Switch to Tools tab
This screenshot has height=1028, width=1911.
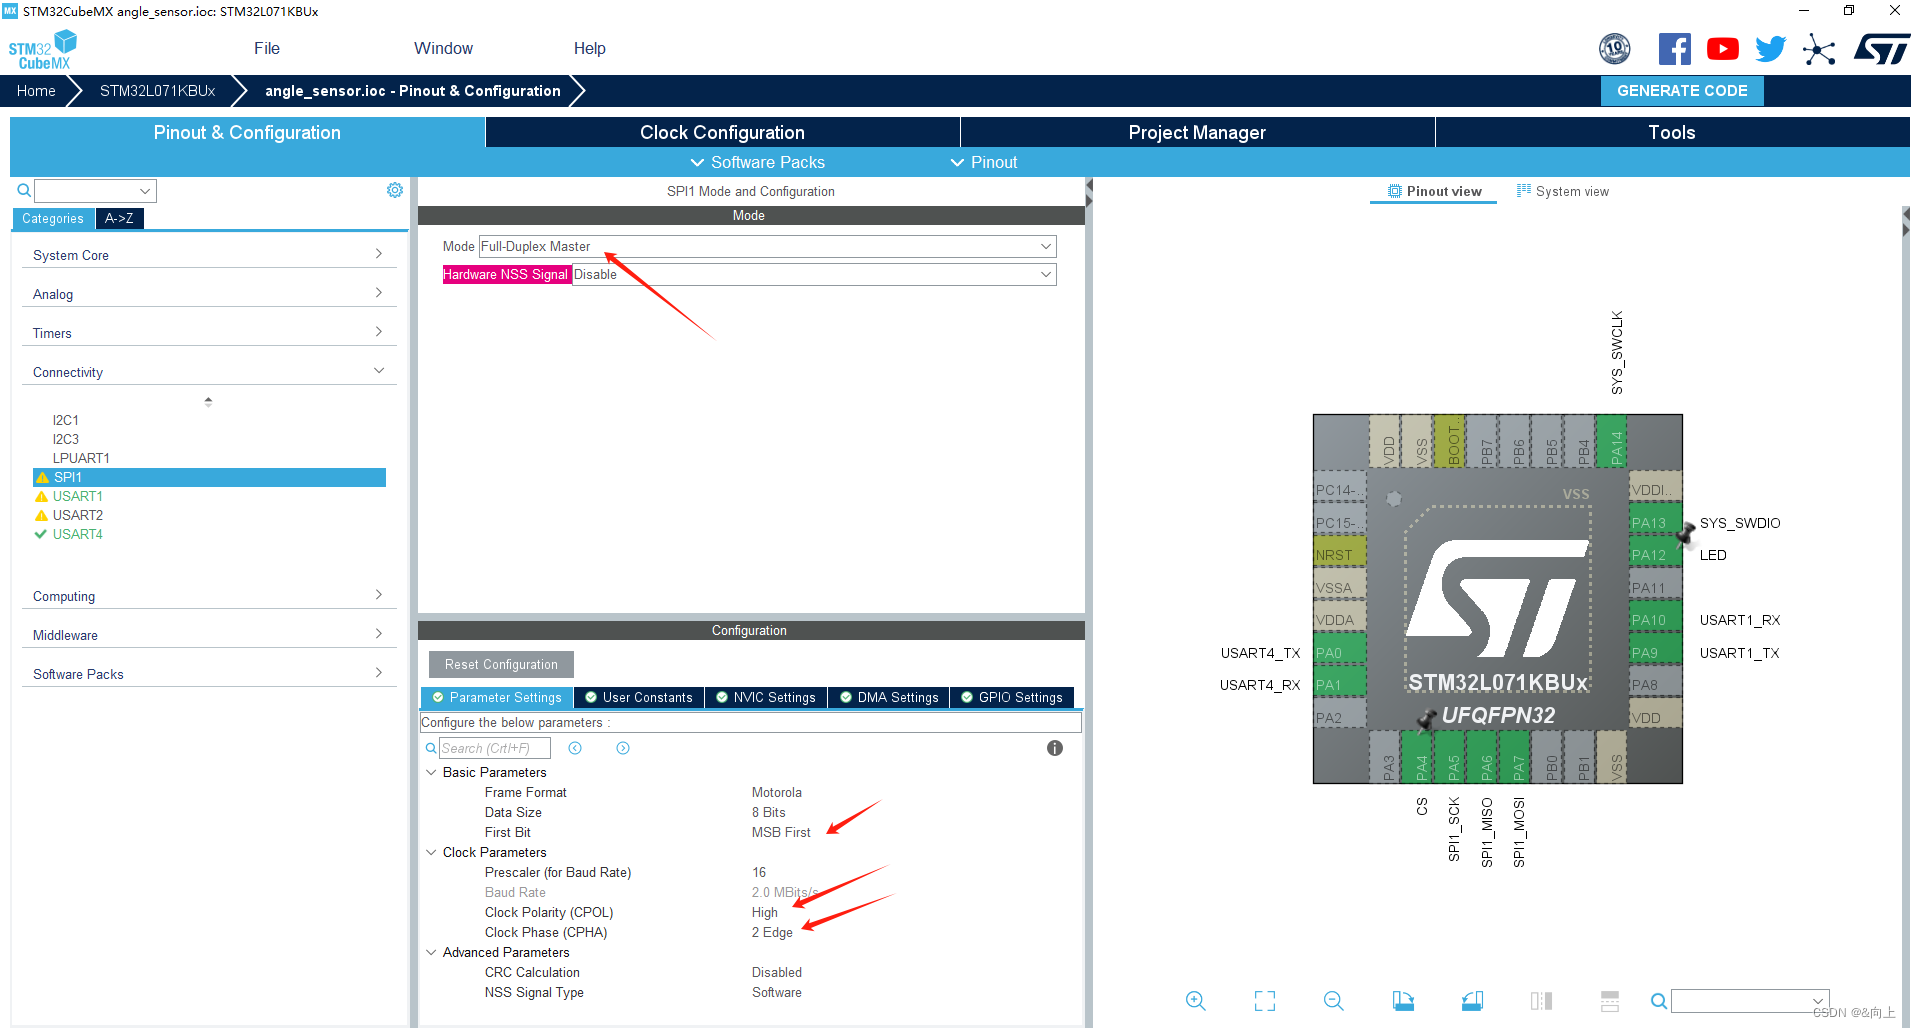pos(1672,132)
